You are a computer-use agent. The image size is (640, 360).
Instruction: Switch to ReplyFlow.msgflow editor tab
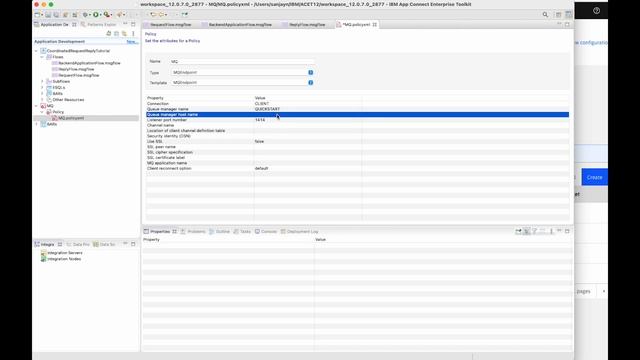307,24
